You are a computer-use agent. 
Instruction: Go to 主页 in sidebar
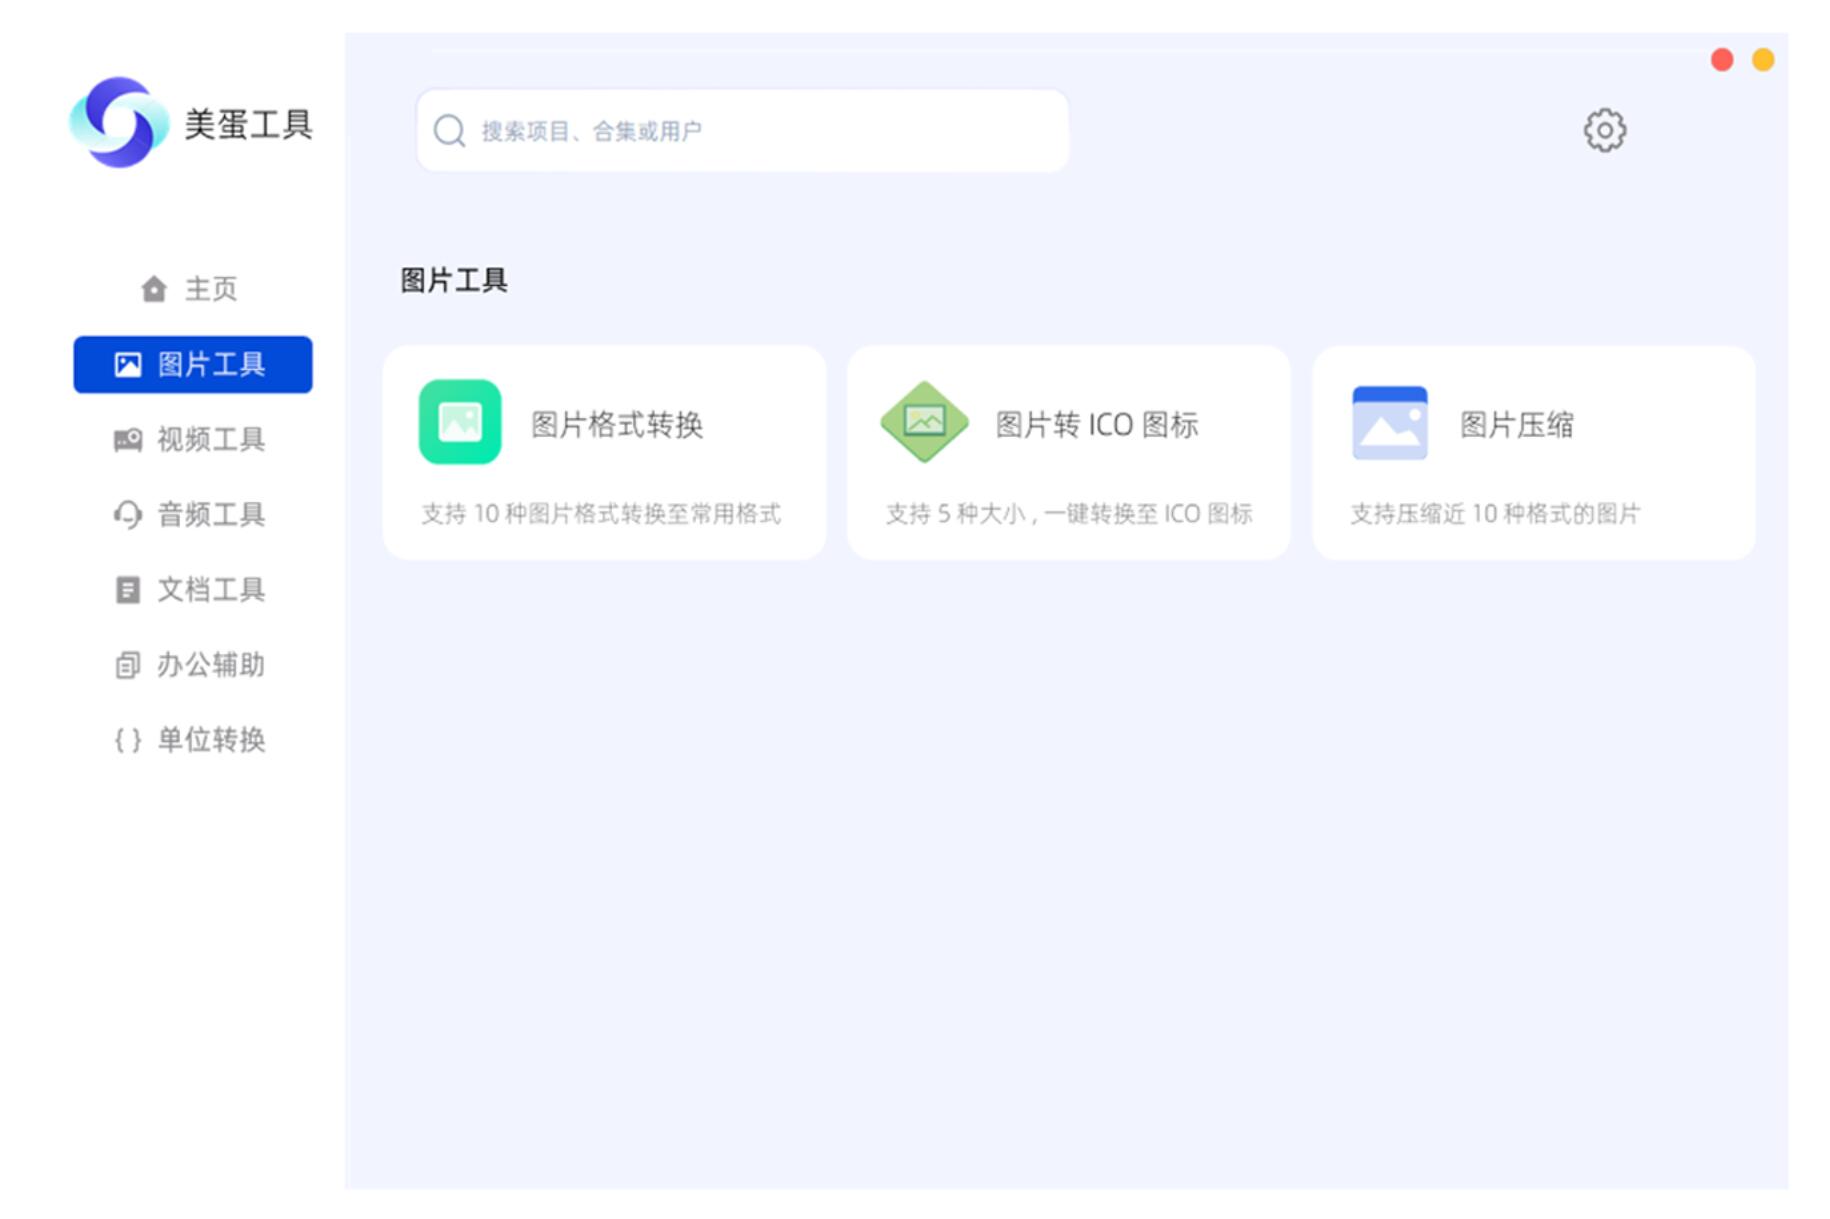tap(192, 289)
